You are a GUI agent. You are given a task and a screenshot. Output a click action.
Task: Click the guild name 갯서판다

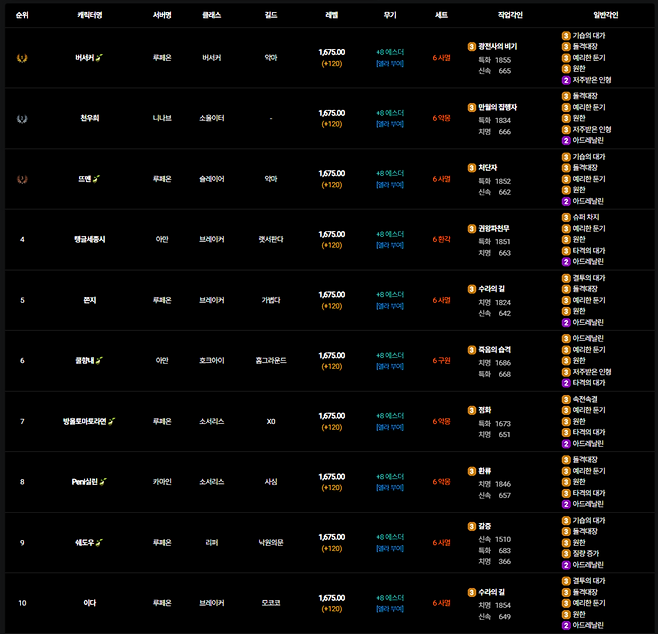pyautogui.click(x=271, y=239)
